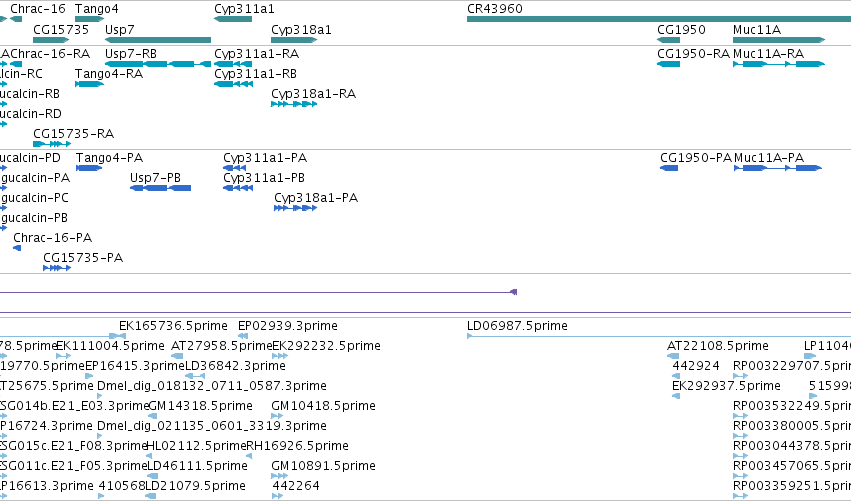Select the CR43960 gene bar
This screenshot has height=501, width=851.
659,19
